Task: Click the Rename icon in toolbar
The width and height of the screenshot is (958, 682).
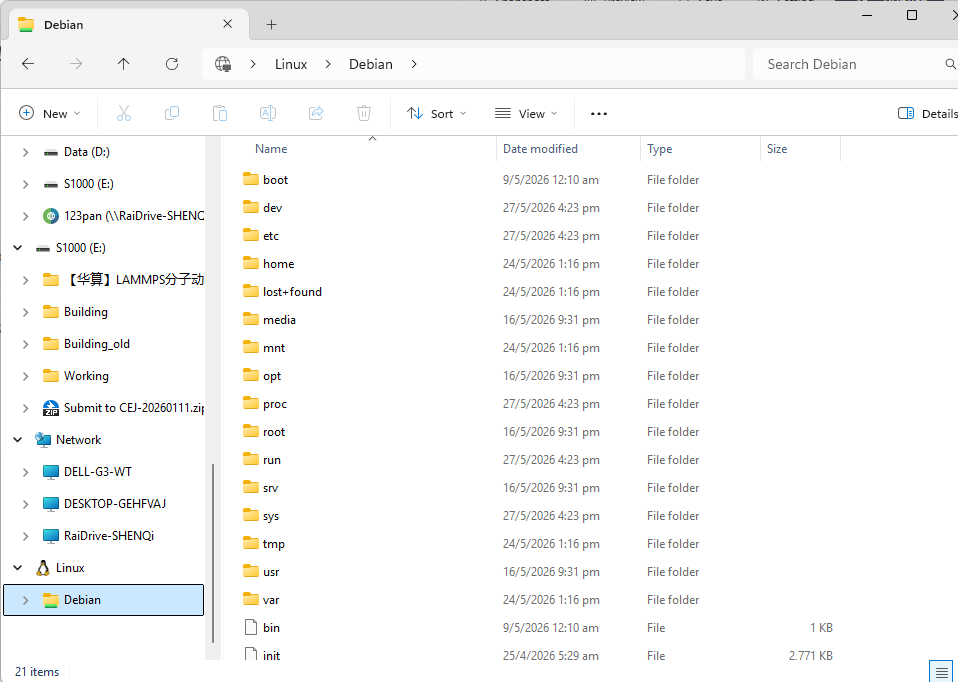Action: (268, 113)
